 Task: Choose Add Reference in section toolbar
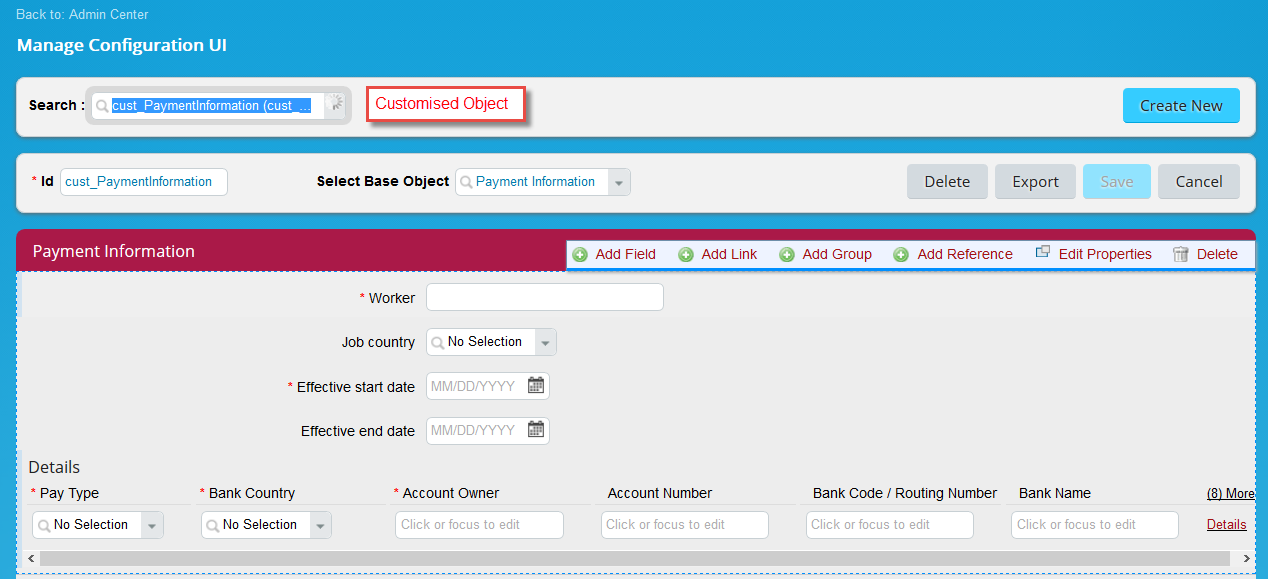tap(965, 254)
